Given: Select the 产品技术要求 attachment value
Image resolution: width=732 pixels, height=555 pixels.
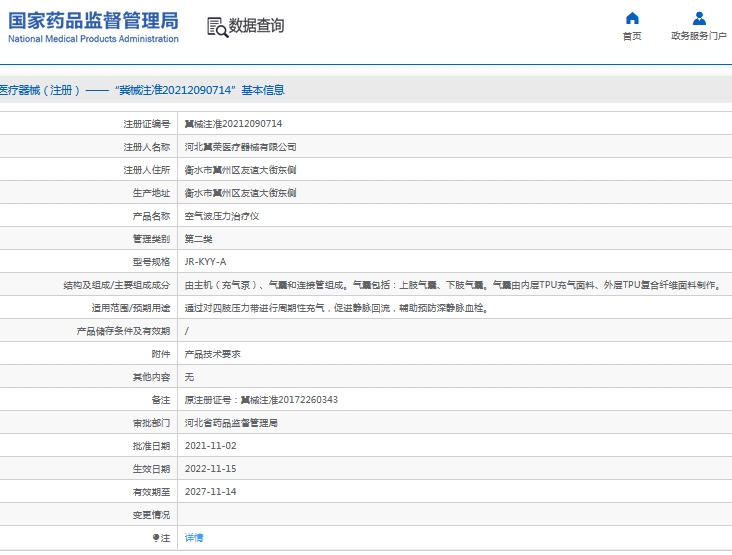Looking at the screenshot, I should pos(212,354).
